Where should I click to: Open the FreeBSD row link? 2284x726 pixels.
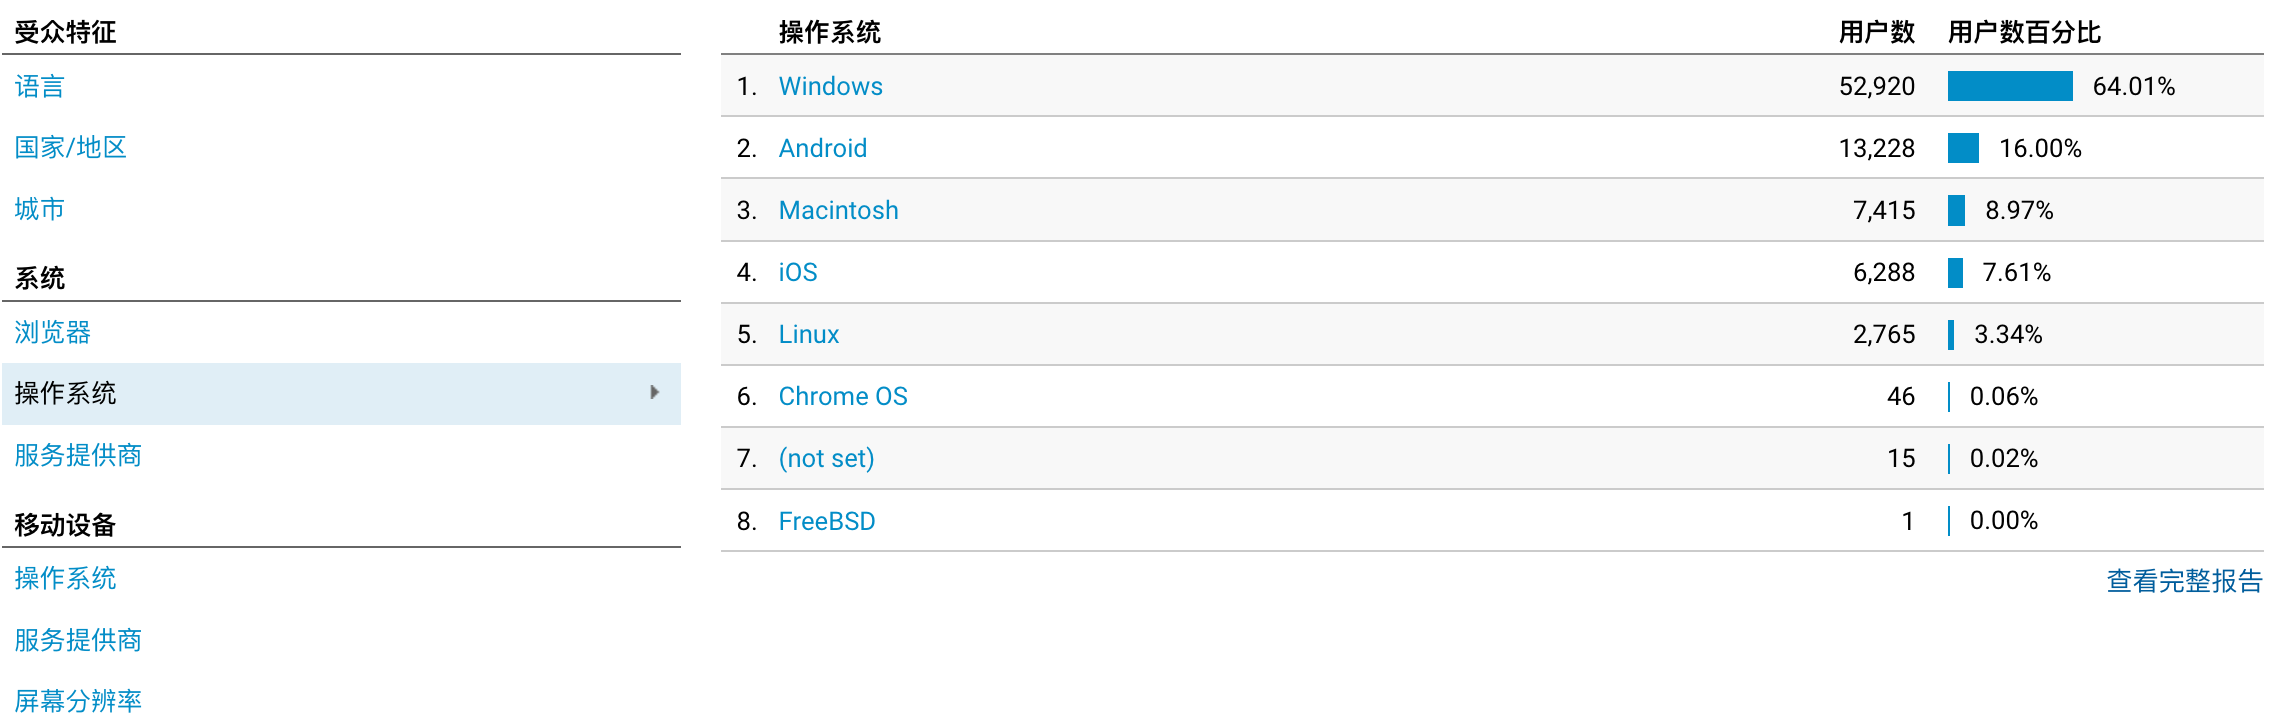[x=826, y=522]
